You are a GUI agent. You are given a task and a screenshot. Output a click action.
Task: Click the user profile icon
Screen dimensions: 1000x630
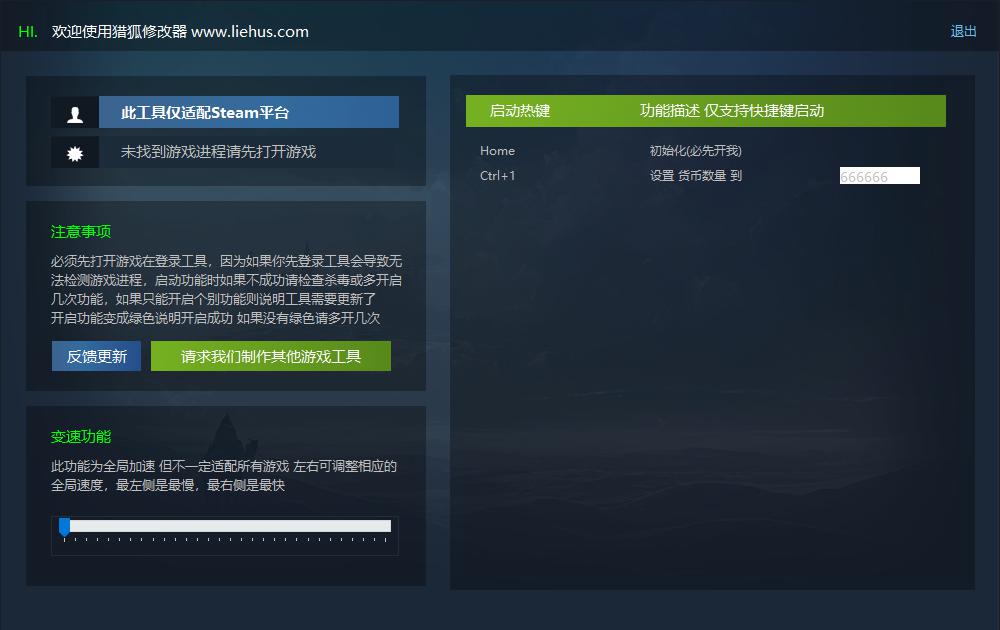75,114
